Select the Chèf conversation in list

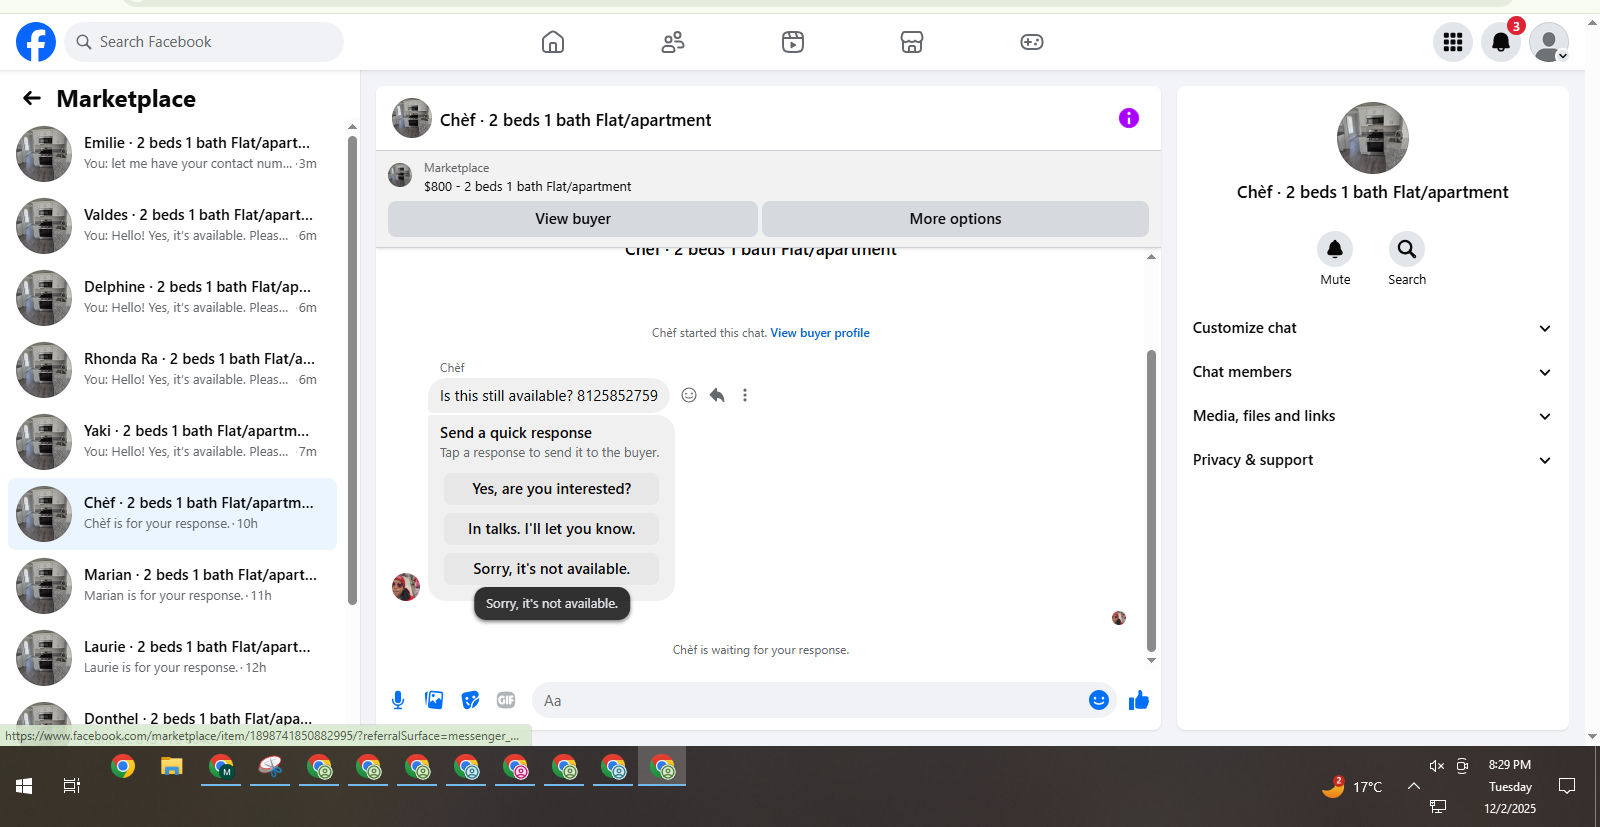(x=172, y=514)
